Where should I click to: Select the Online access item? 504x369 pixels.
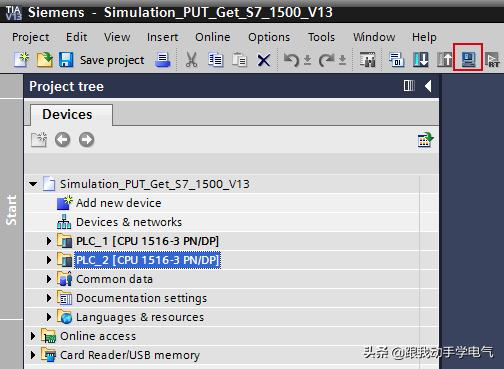click(x=98, y=336)
